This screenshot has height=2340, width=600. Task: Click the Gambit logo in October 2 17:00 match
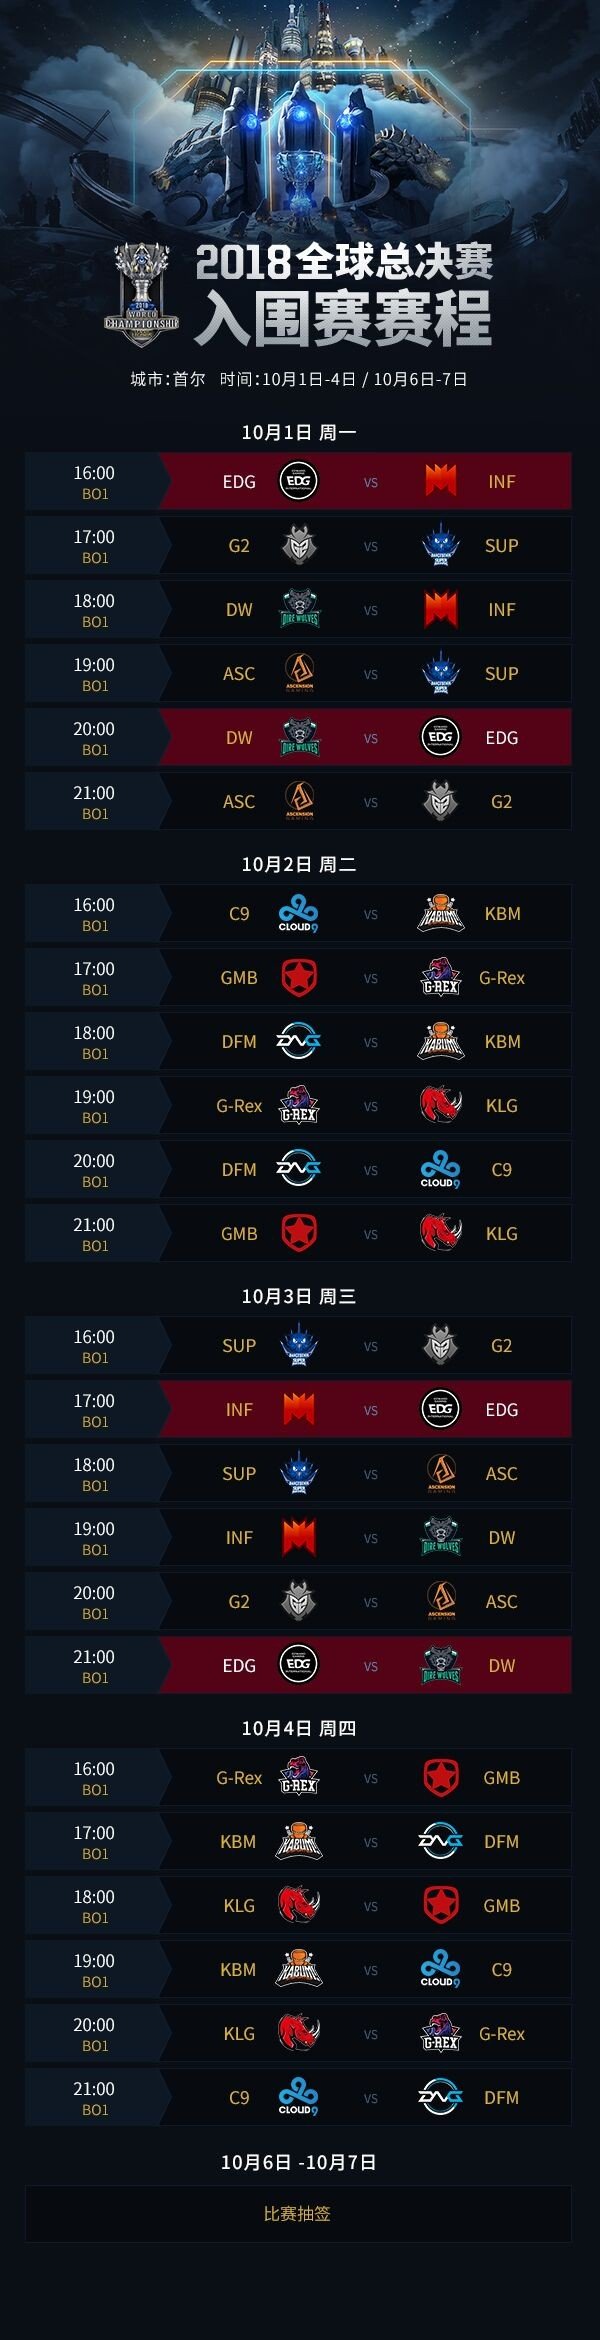pyautogui.click(x=298, y=977)
